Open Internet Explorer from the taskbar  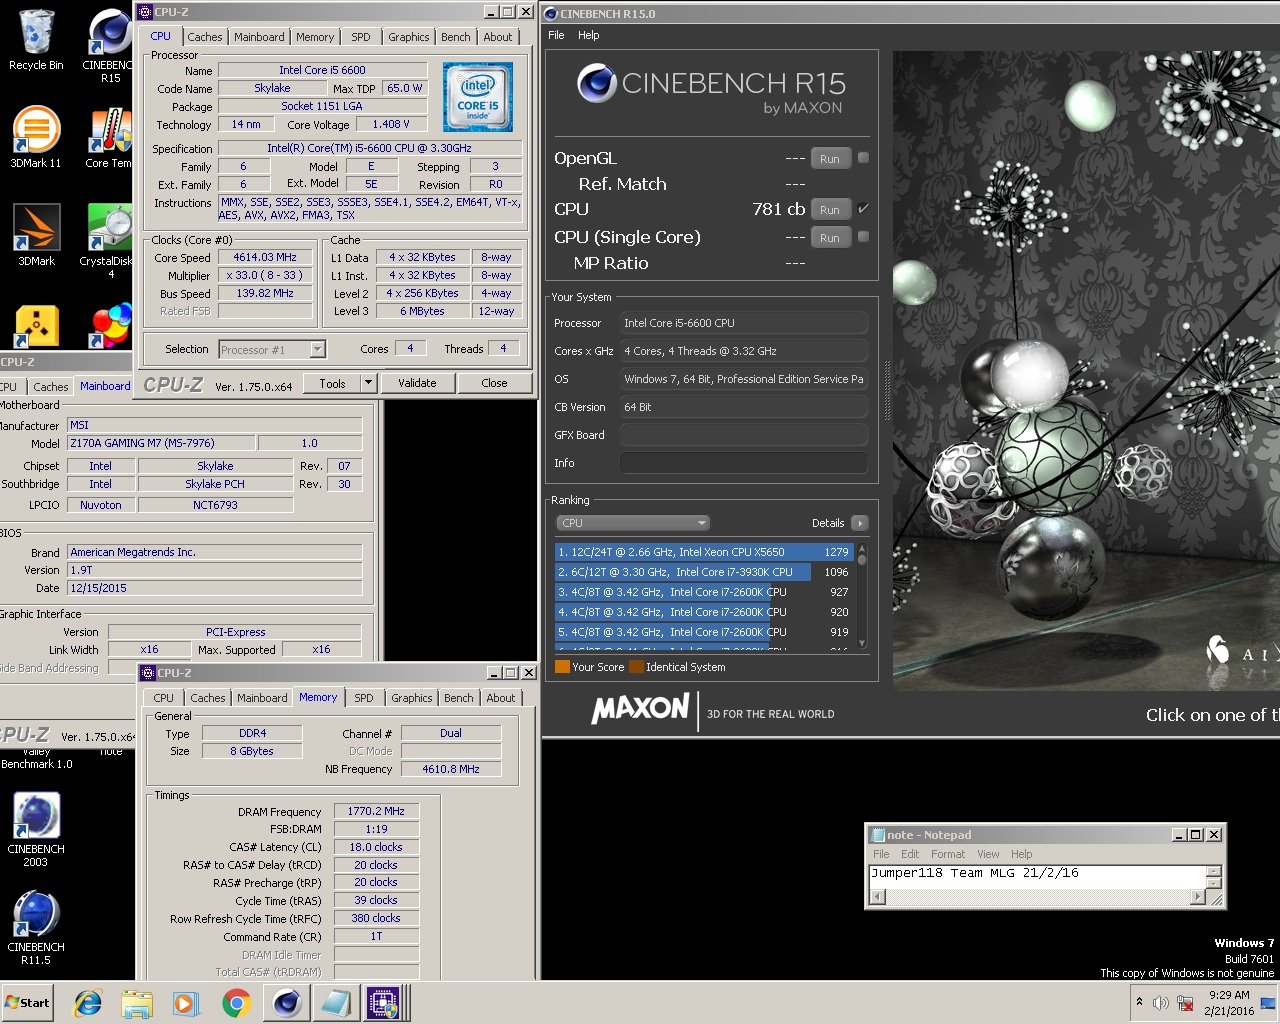click(88, 1003)
